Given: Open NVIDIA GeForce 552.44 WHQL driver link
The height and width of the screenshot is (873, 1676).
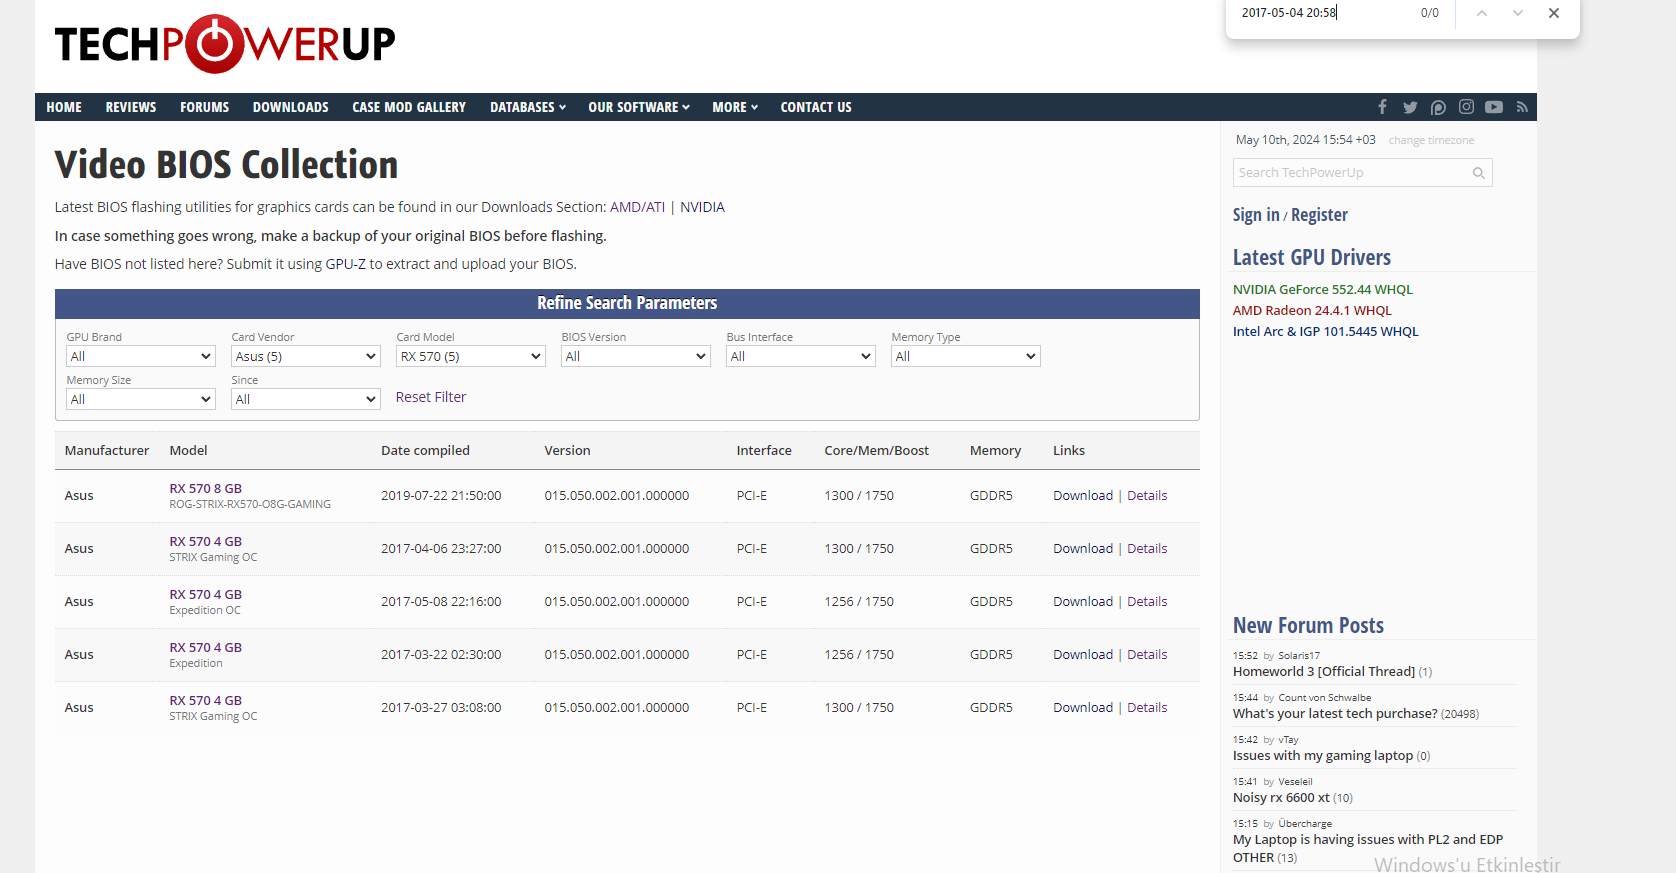Looking at the screenshot, I should pos(1323,289).
